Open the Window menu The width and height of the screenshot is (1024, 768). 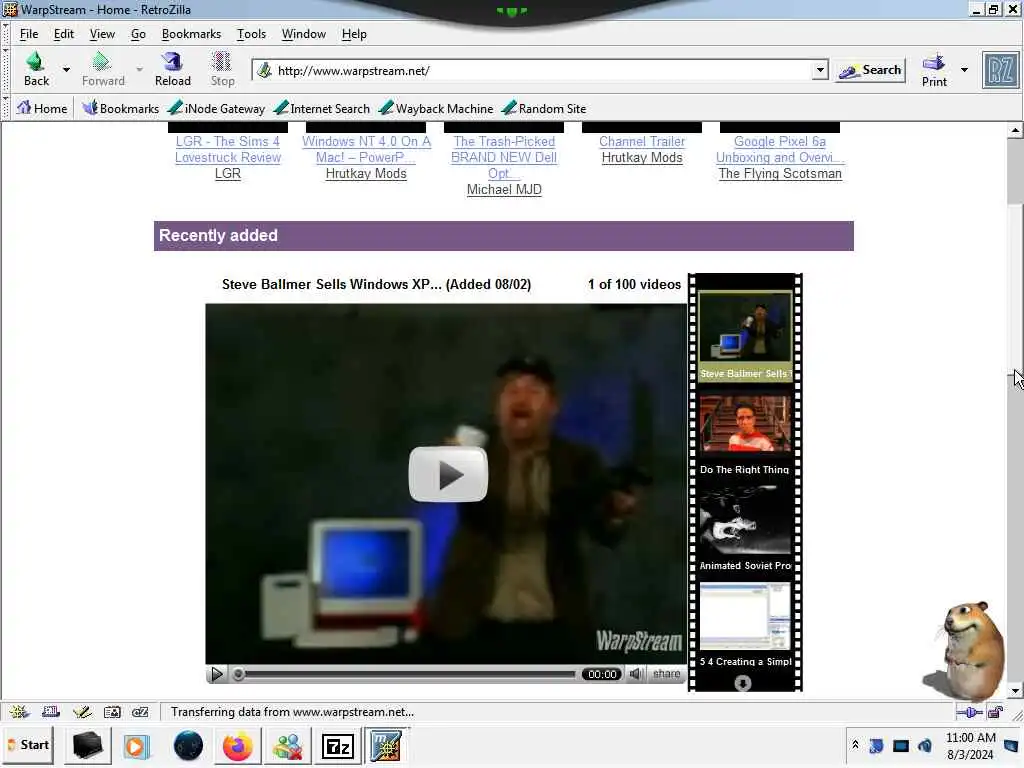coord(303,34)
